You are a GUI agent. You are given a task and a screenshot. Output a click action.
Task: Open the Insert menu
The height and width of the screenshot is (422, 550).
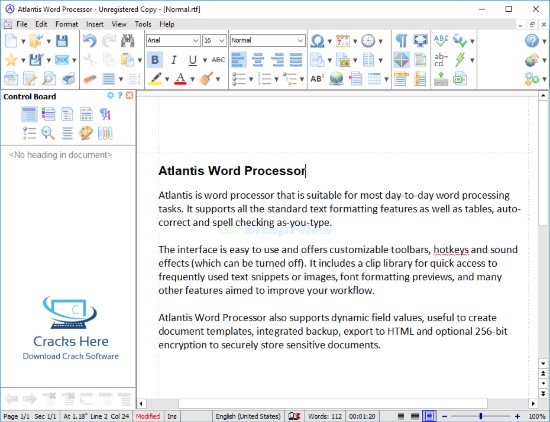(x=95, y=24)
